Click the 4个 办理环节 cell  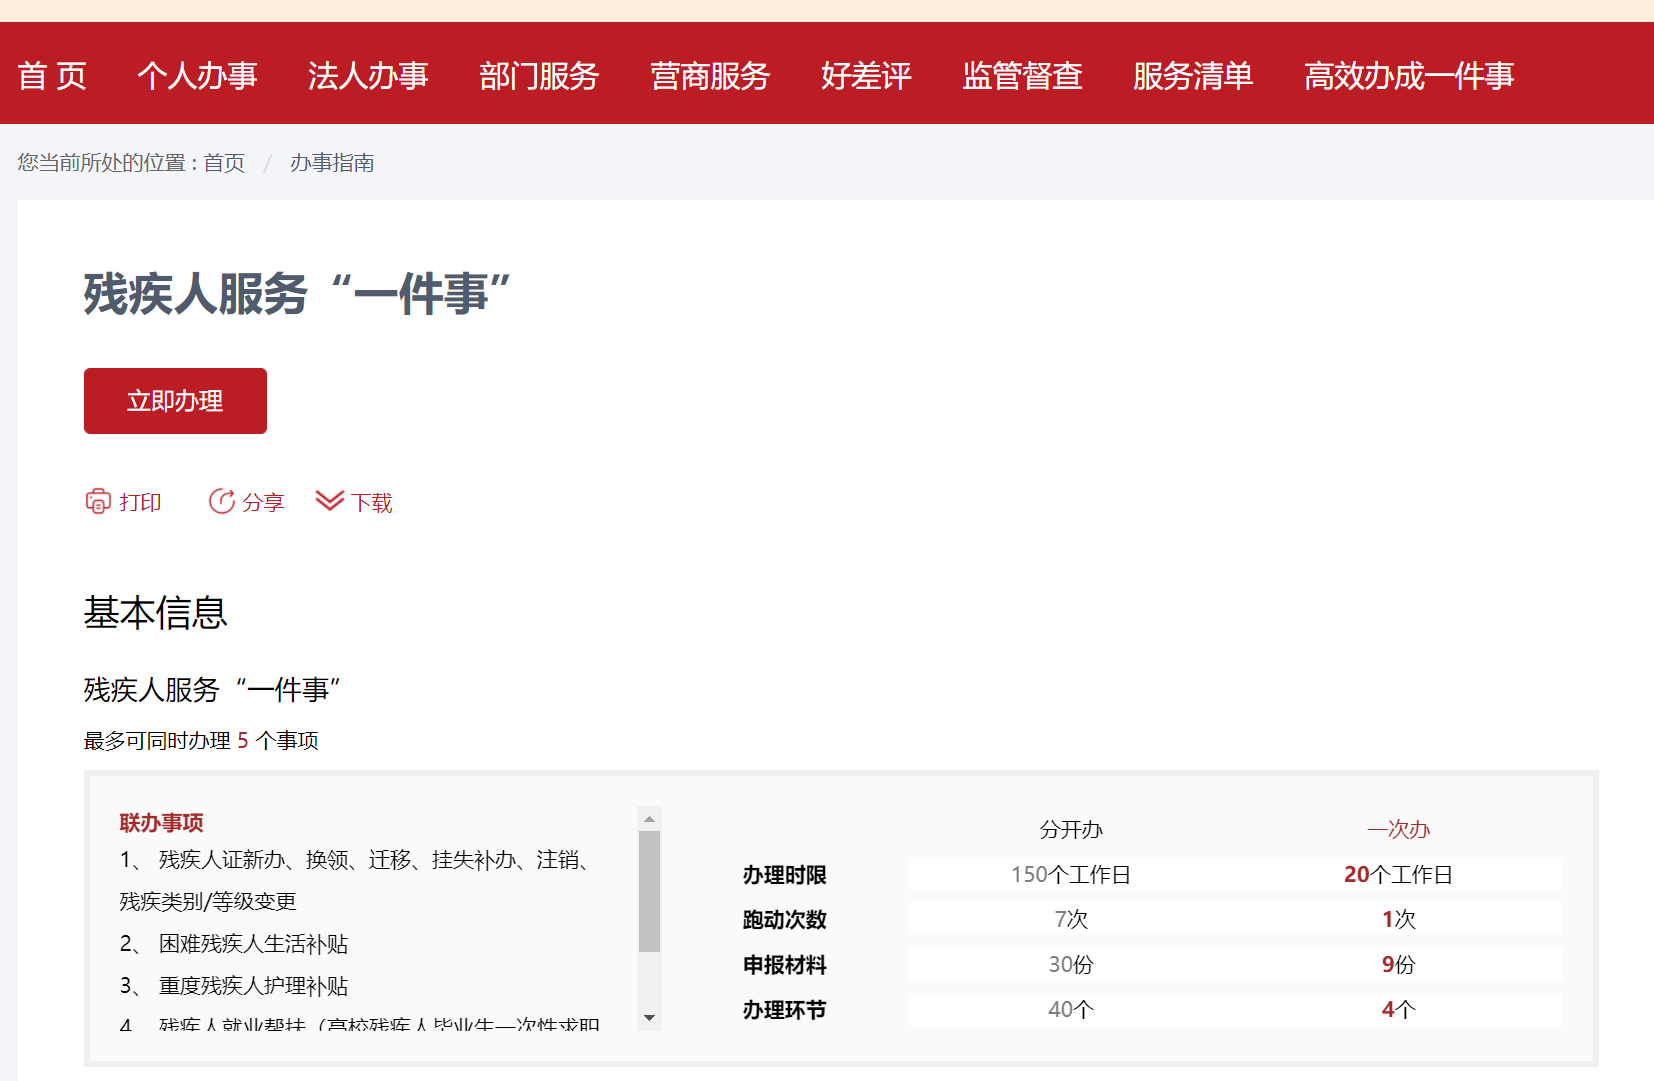click(x=1398, y=1009)
